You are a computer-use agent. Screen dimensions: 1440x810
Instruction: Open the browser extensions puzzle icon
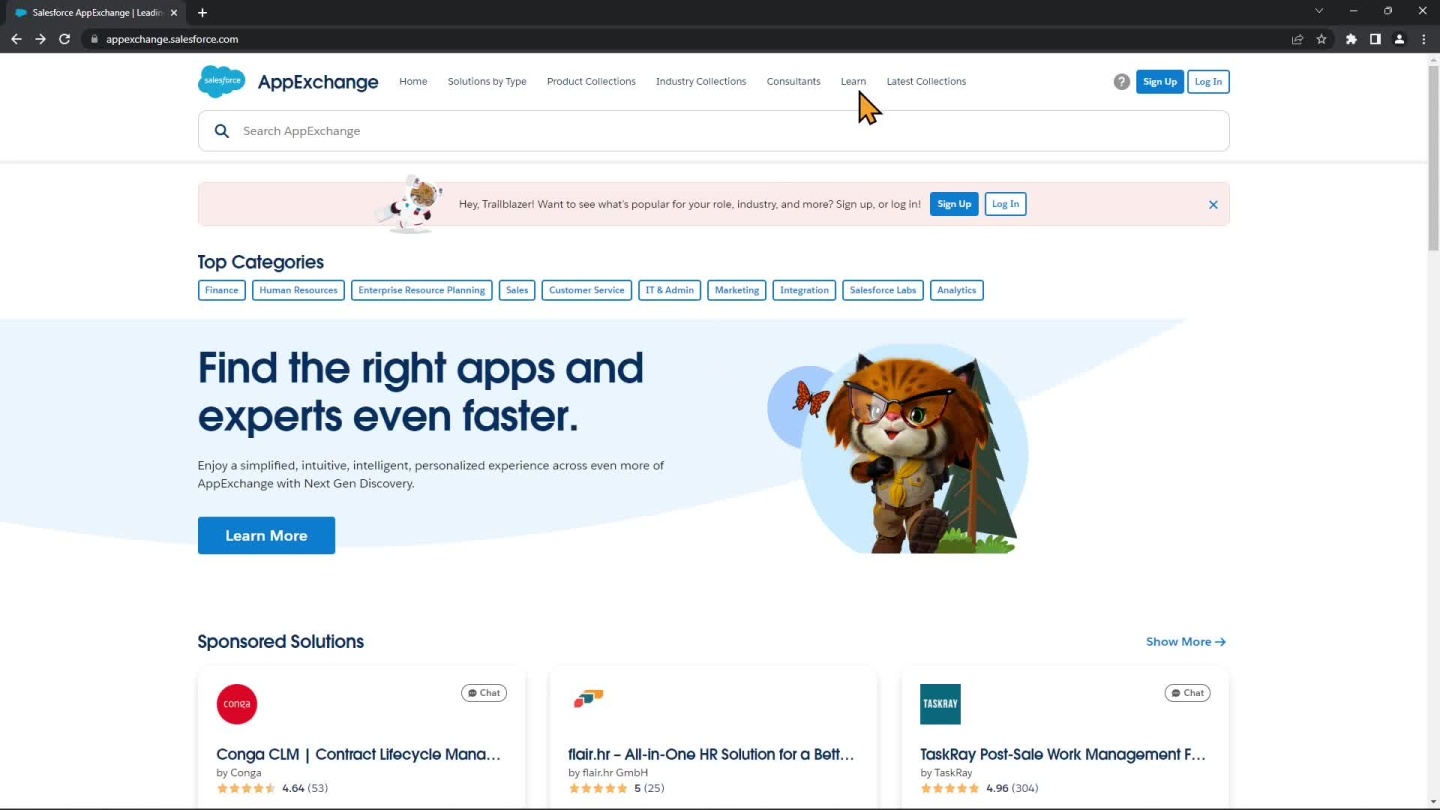(1351, 39)
